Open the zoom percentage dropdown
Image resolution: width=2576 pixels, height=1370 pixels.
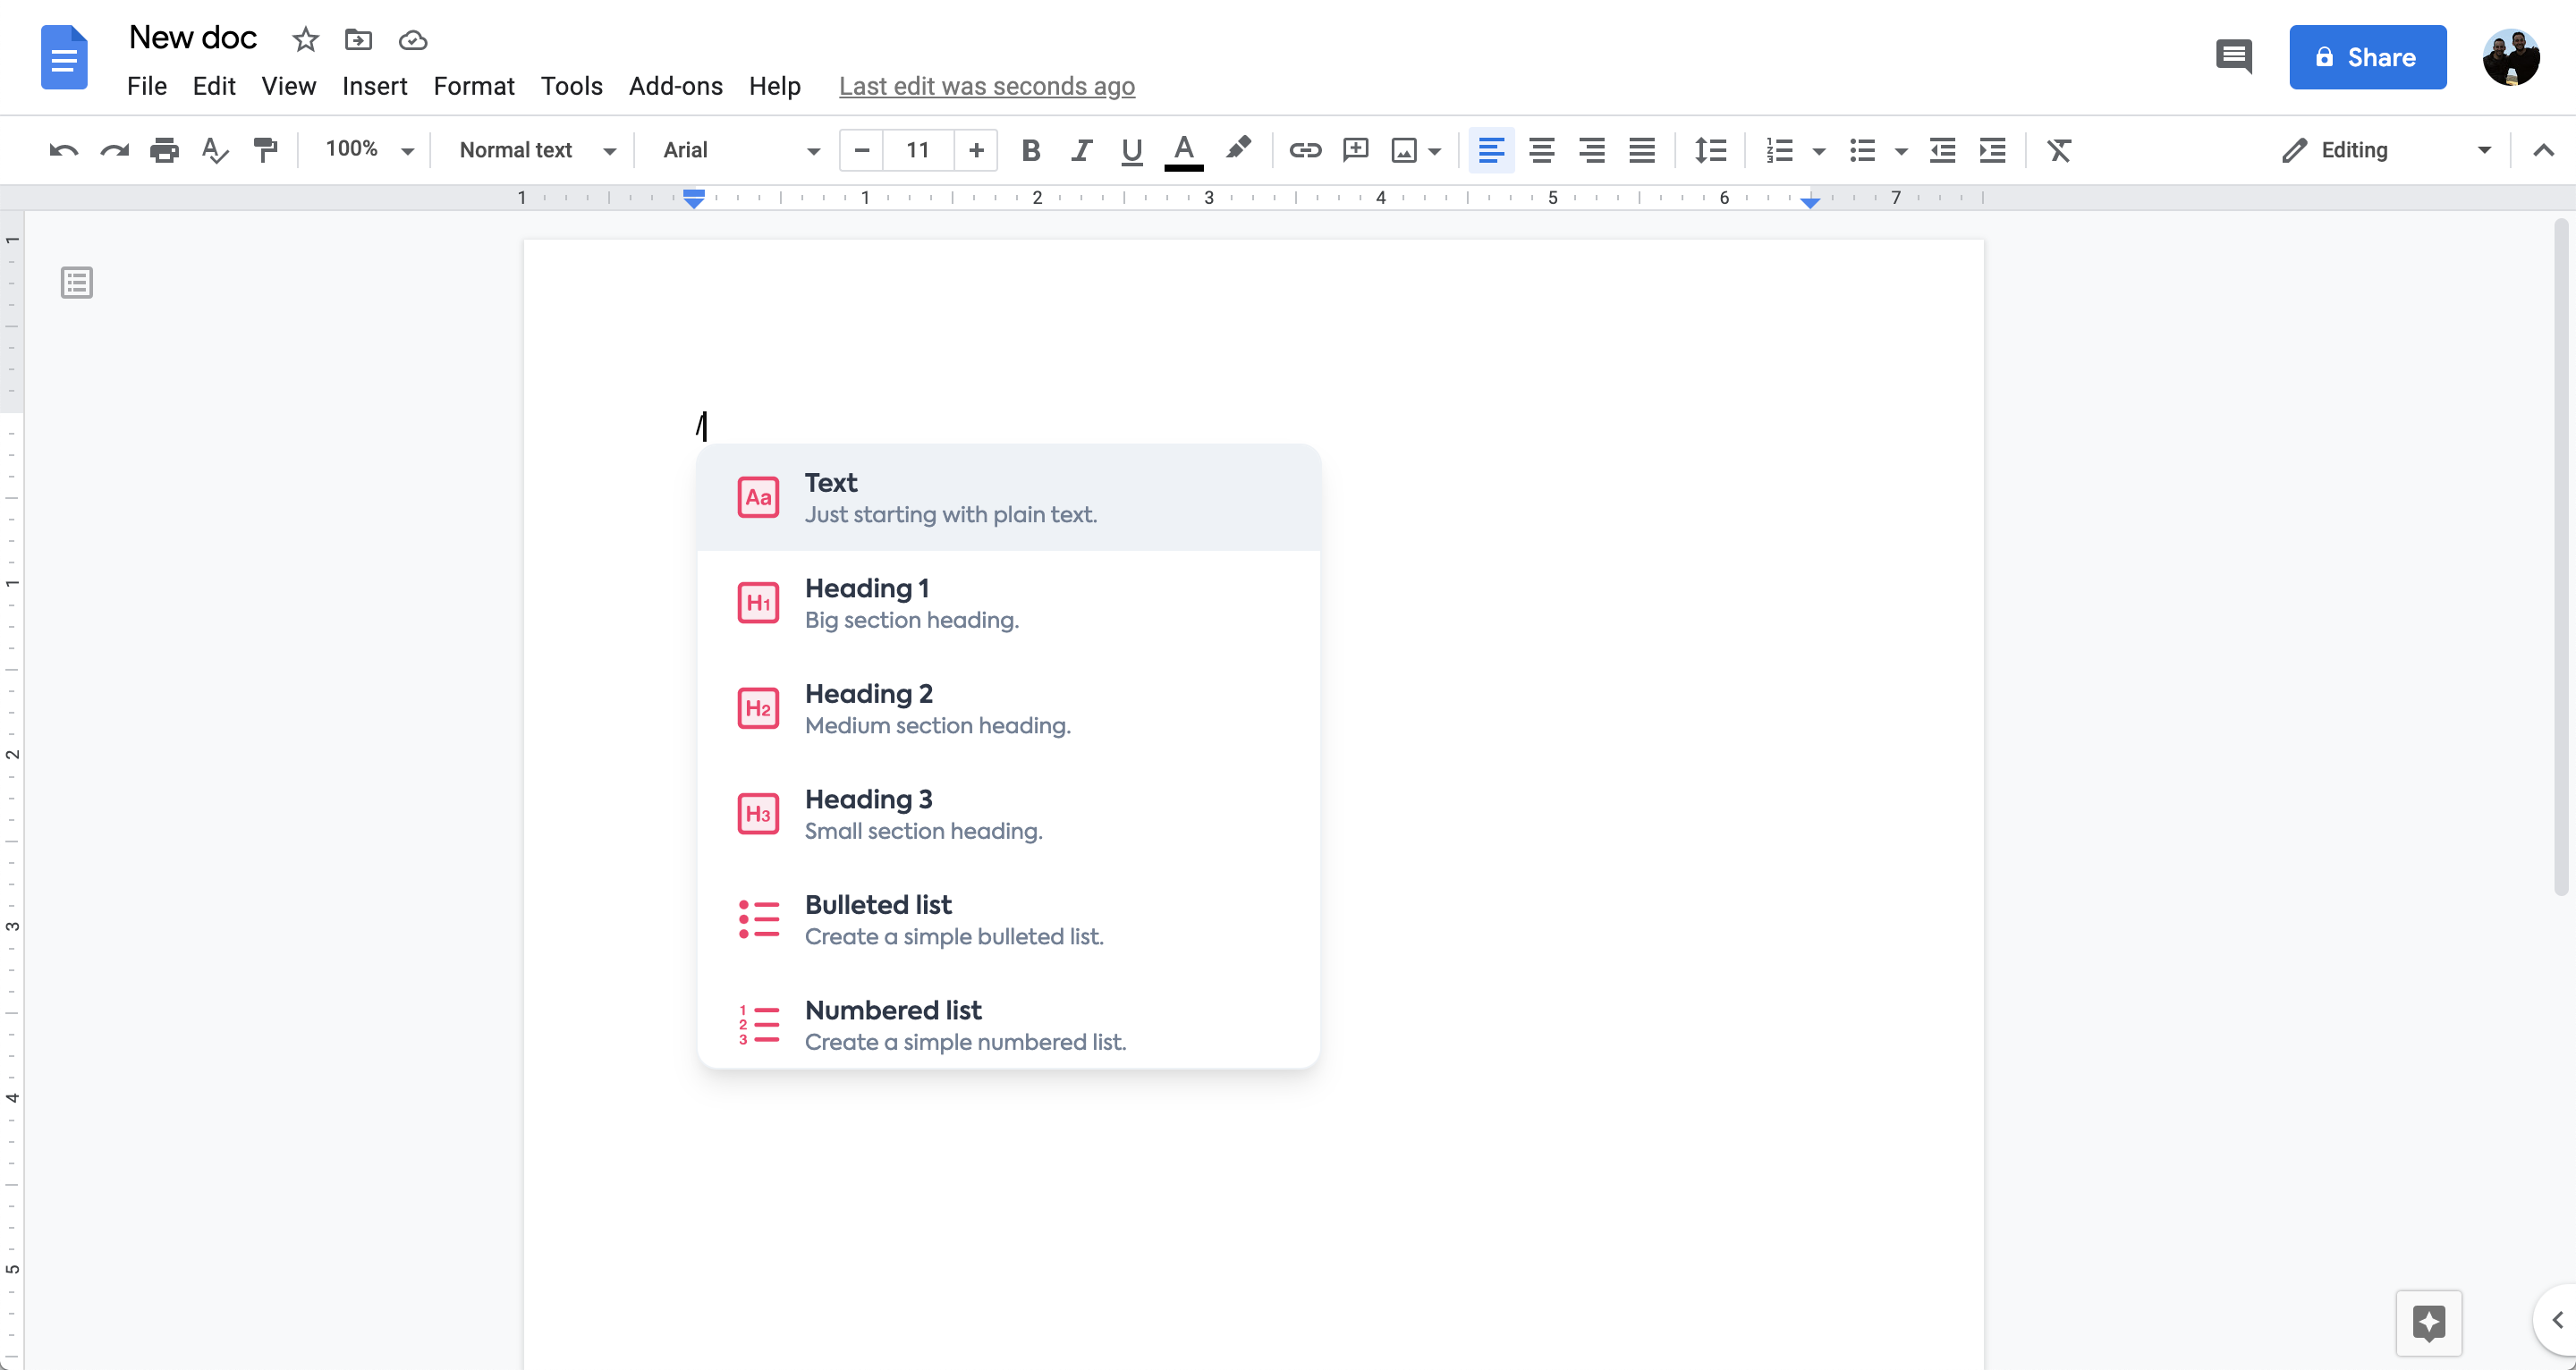coord(366,150)
